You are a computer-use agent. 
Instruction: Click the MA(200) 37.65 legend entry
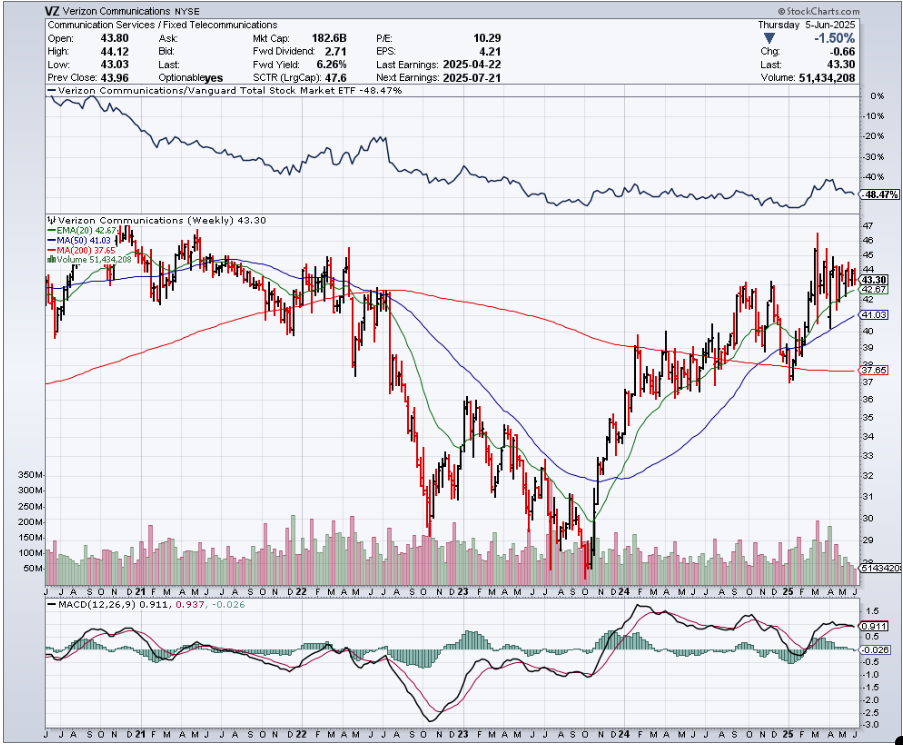(x=82, y=250)
